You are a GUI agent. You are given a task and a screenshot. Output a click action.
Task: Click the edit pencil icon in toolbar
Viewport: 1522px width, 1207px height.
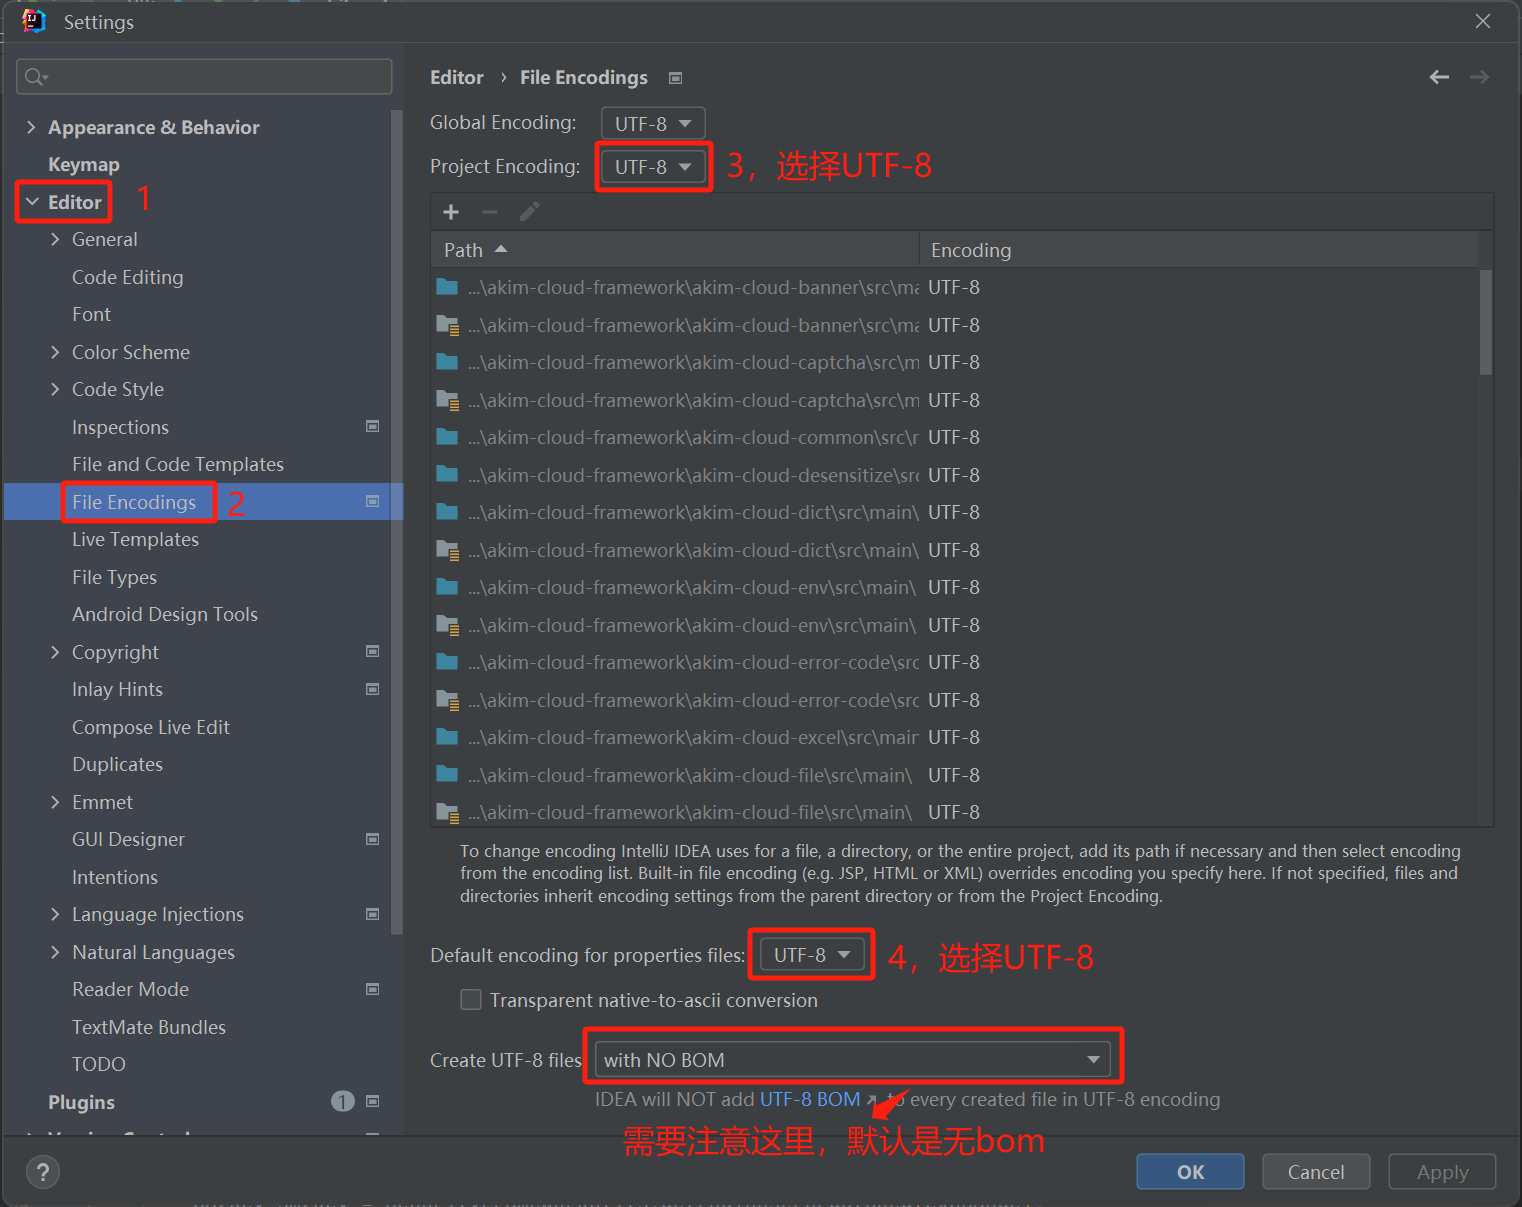[529, 212]
